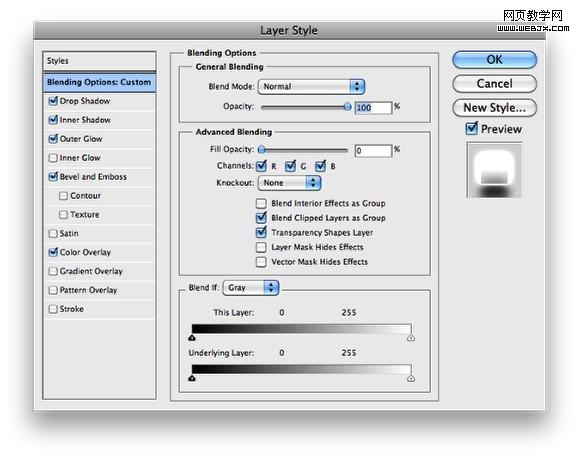Enable the Gradient Overlay checkbox
The image size is (580, 458).
[x=53, y=271]
